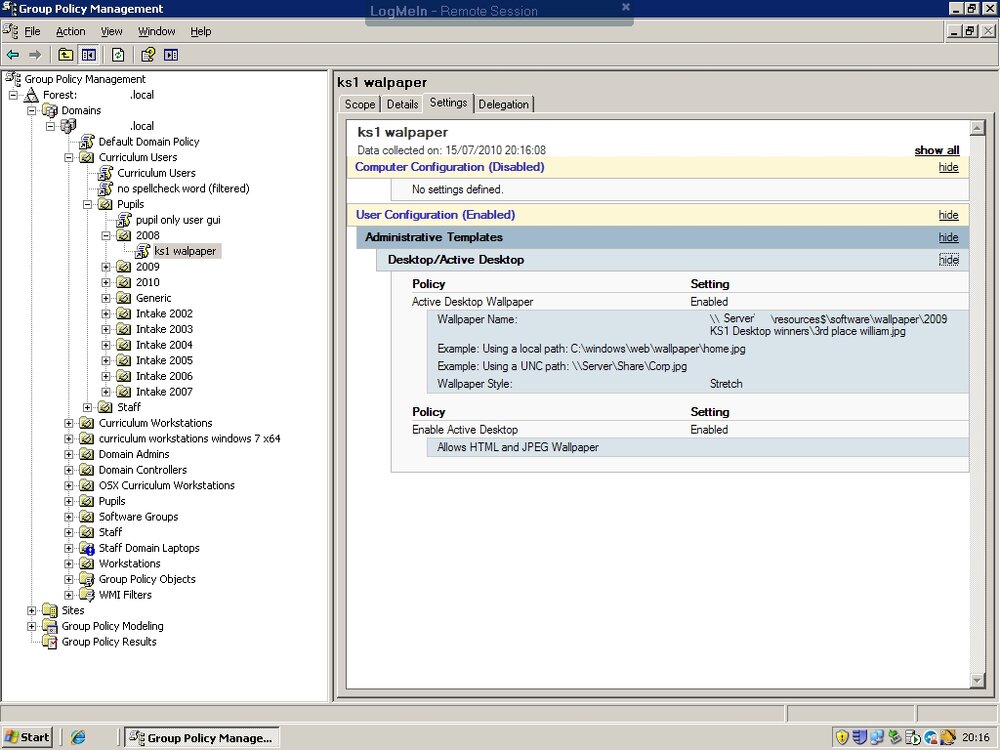Click the Show/Hide Action Pane icon
The height and width of the screenshot is (750, 1000).
pos(171,55)
